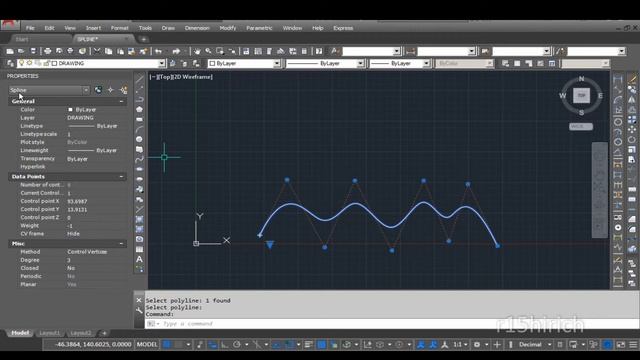The height and width of the screenshot is (360, 640).
Task: Toggle PICKADD icon in Properties panel
Action: click(98, 90)
